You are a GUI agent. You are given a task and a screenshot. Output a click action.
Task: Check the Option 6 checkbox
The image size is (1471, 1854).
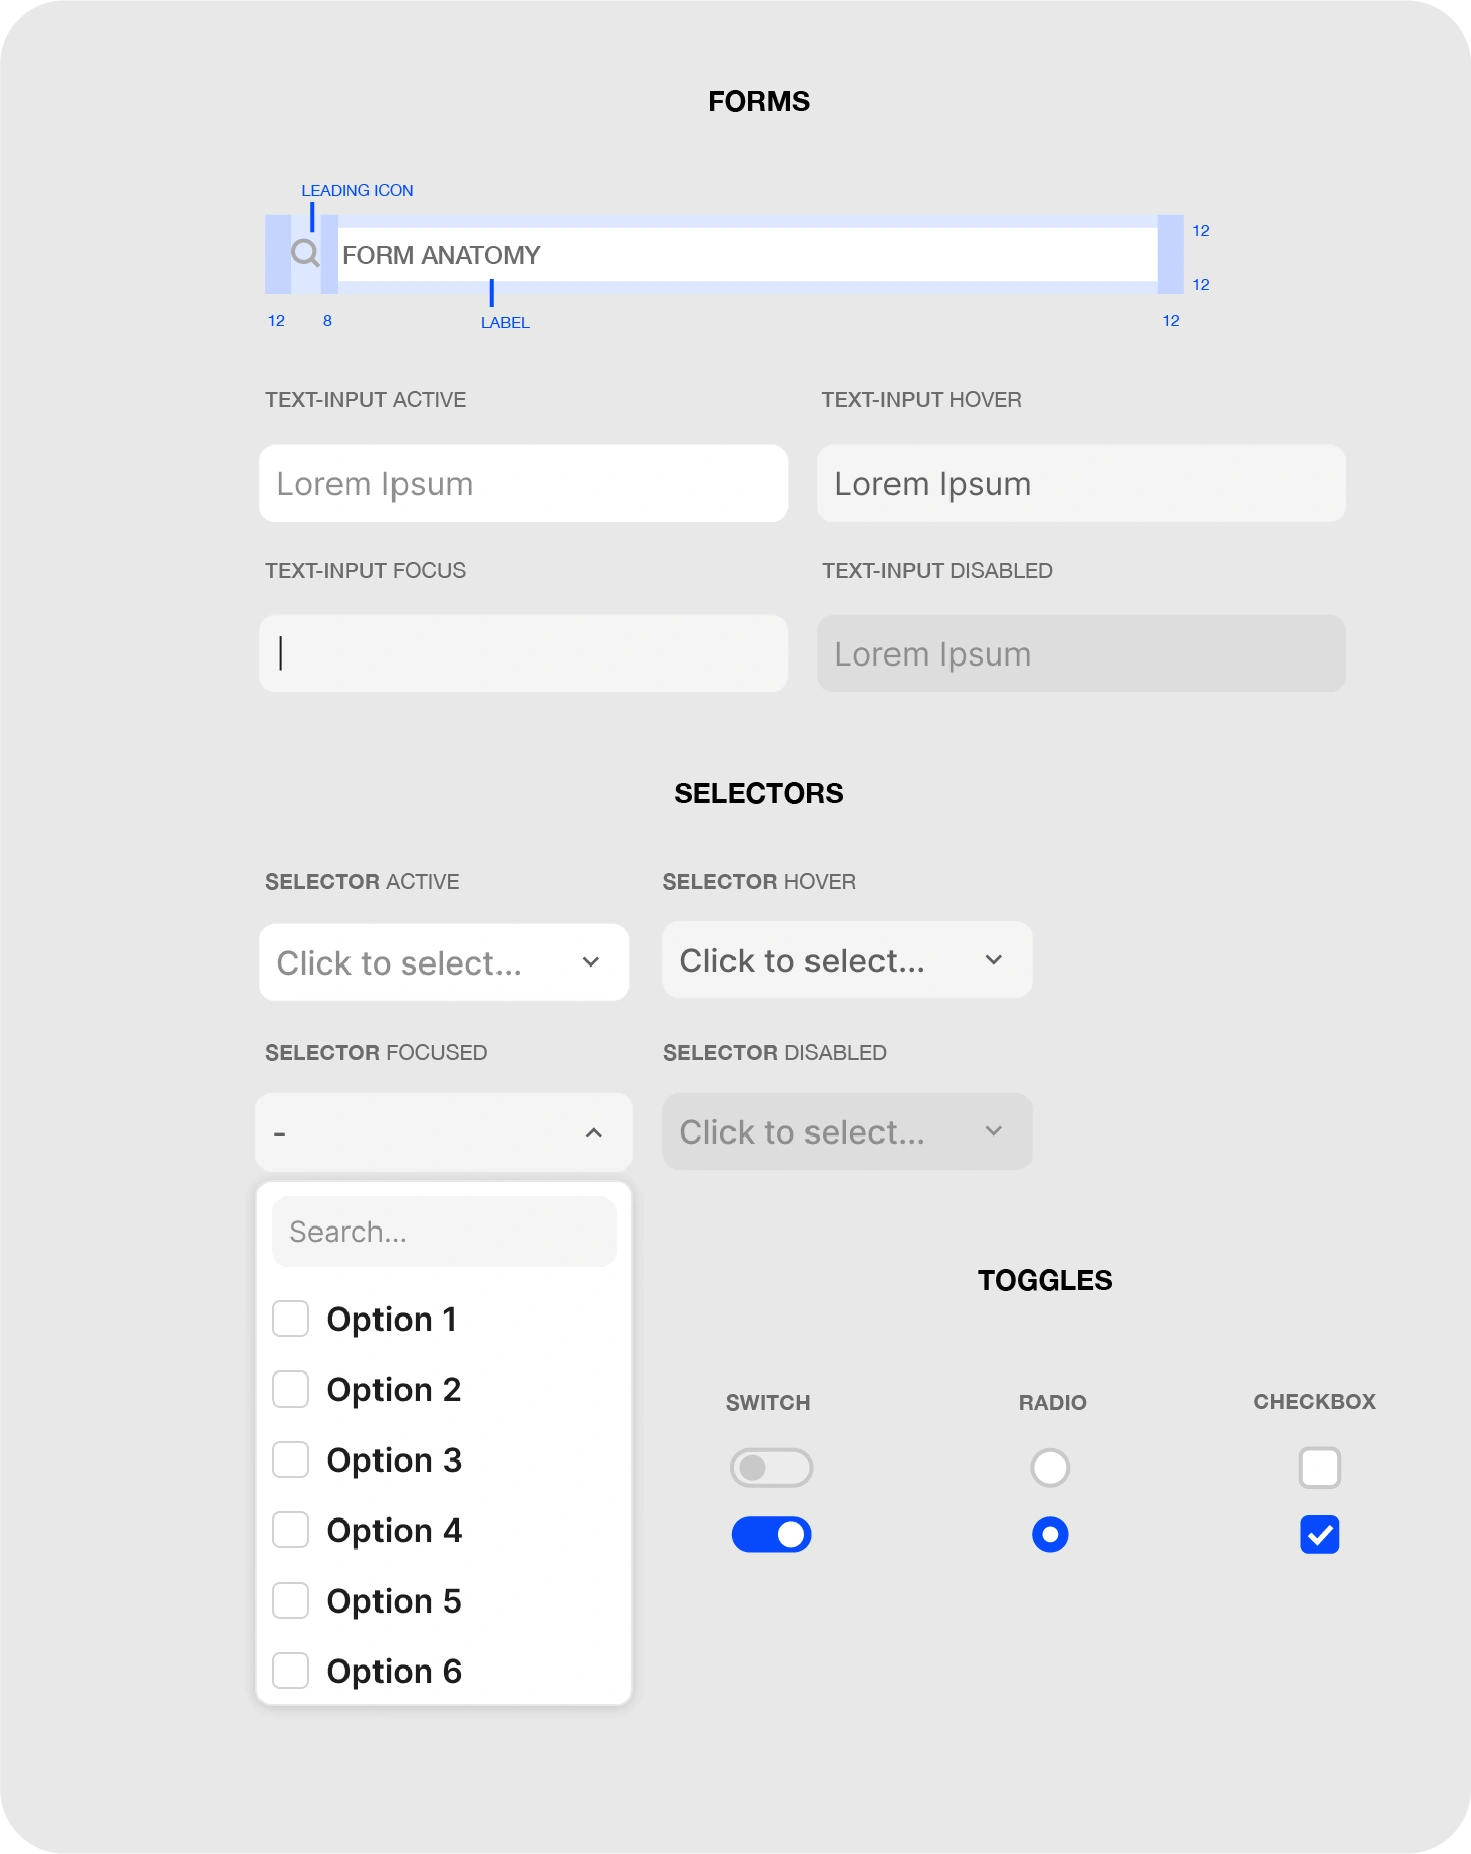(291, 1671)
